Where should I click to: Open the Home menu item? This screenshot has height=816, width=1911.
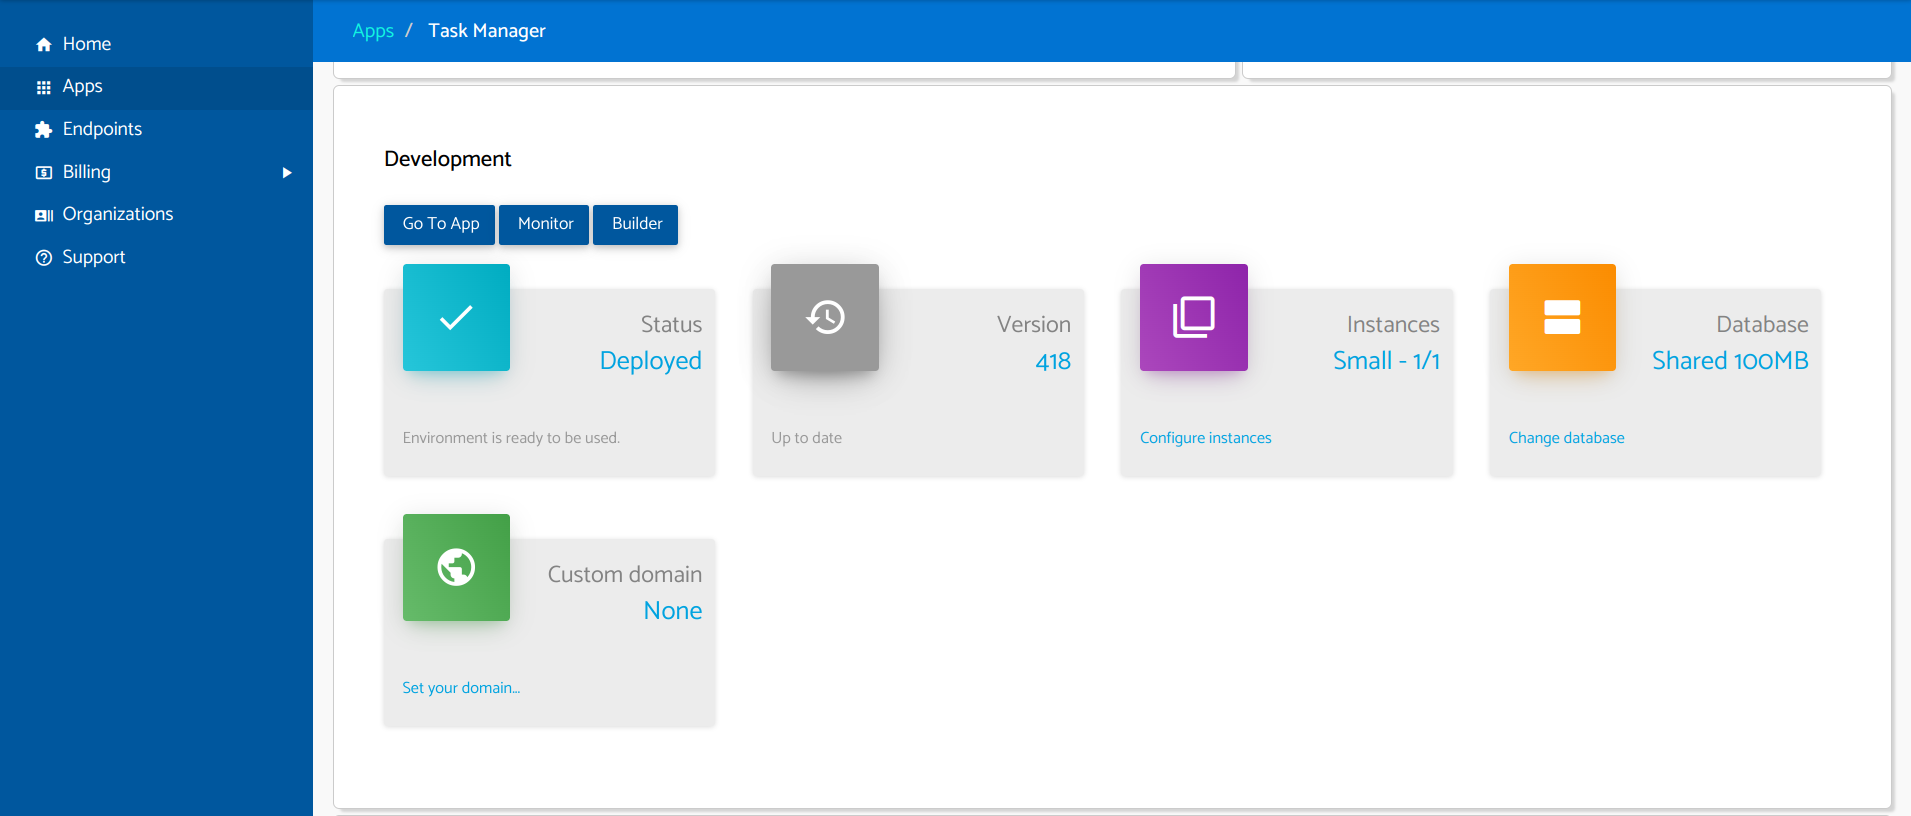coord(156,44)
